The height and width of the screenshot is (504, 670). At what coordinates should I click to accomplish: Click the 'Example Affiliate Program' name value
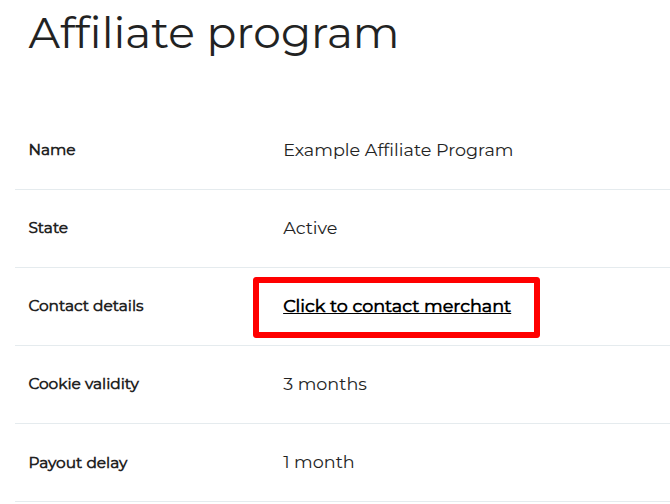398,150
